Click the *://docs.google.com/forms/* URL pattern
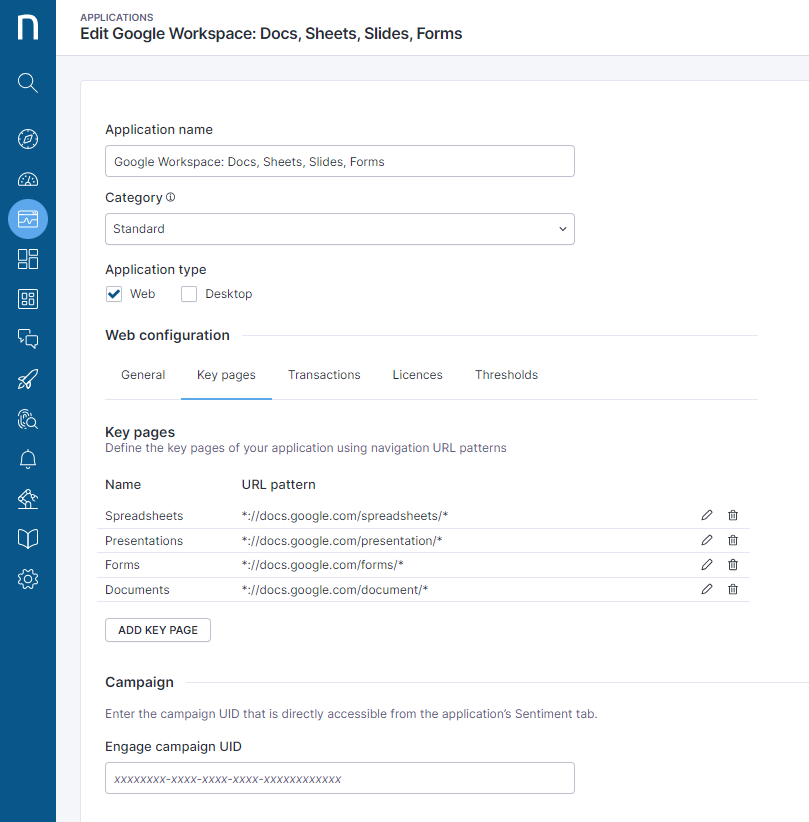This screenshot has width=809, height=822. (322, 565)
